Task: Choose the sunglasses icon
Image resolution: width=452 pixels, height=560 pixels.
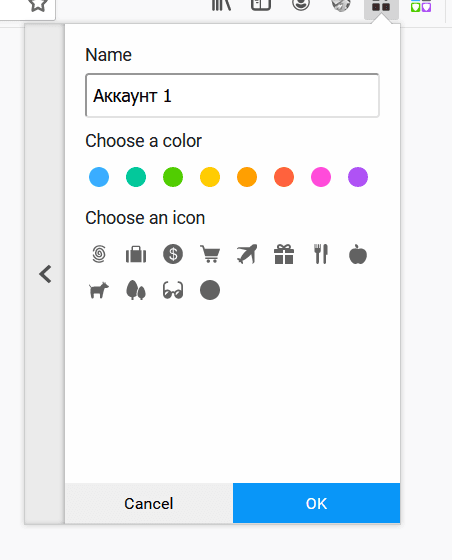Action: tap(173, 290)
